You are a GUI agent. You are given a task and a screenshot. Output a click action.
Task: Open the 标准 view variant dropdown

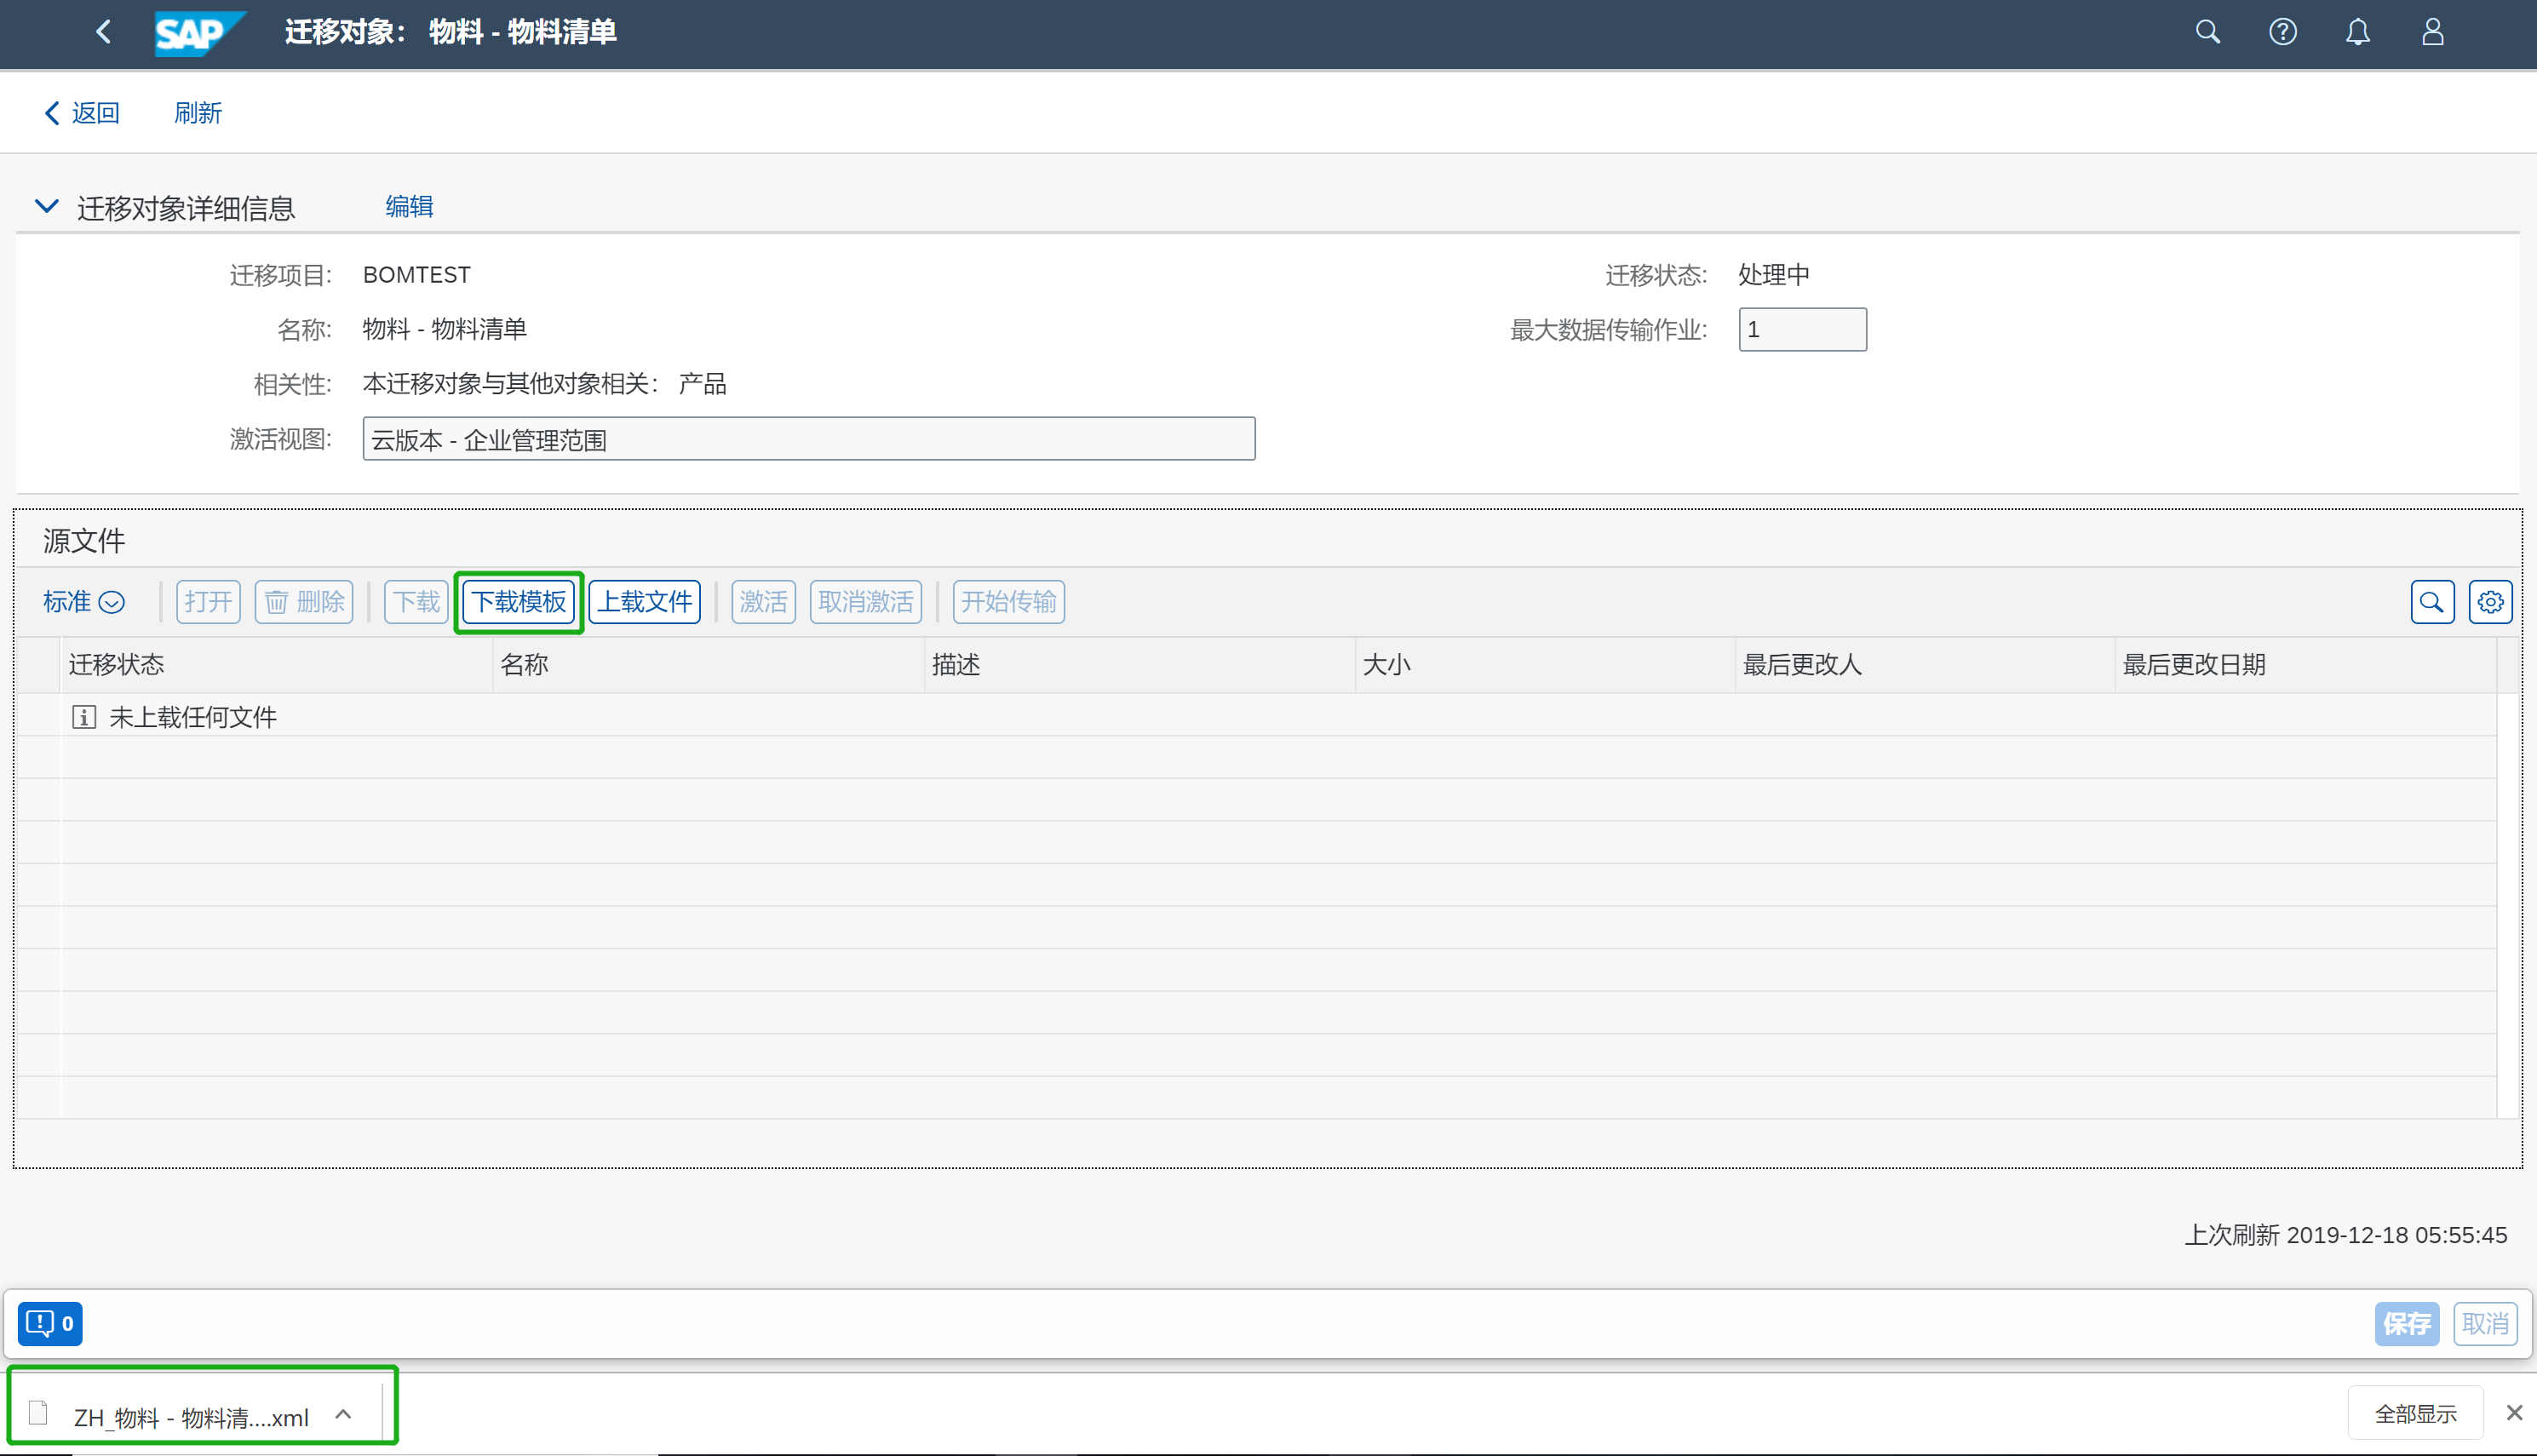tap(84, 601)
